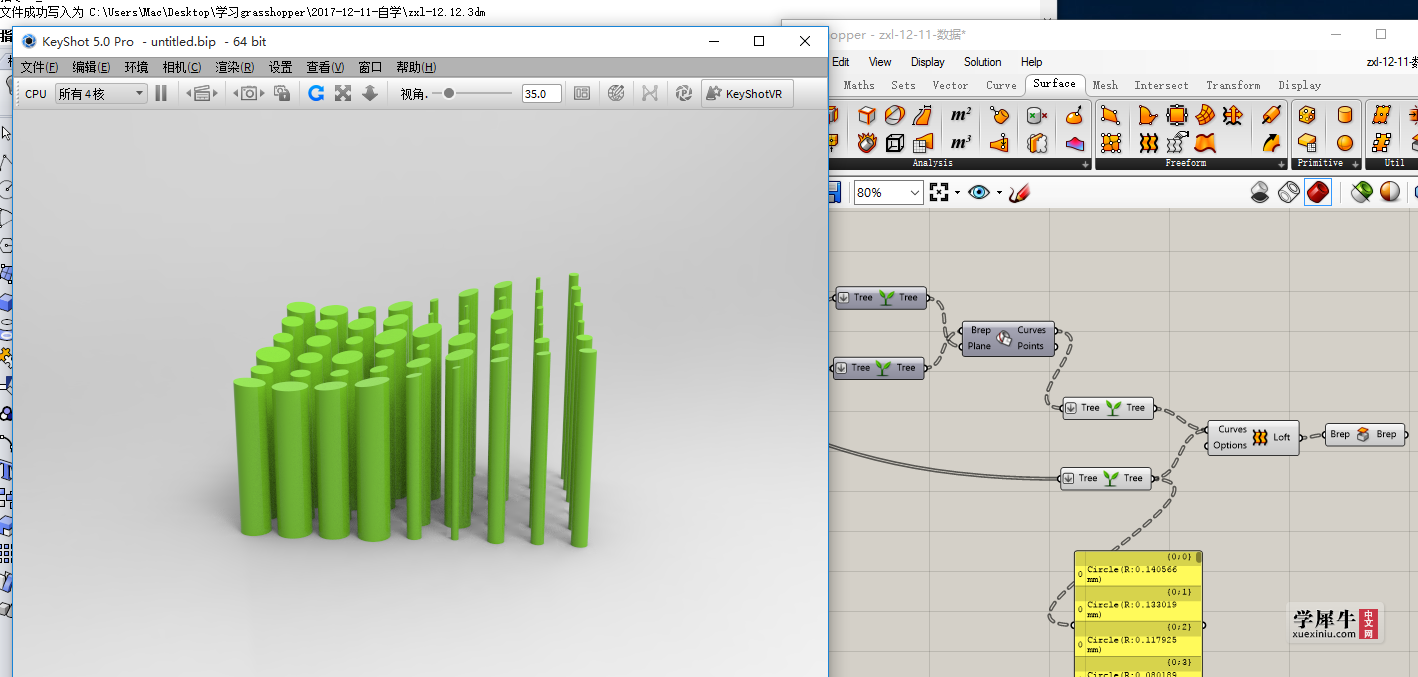Open the 环境 menu in KeyShot
This screenshot has width=1418, height=677.
click(136, 67)
